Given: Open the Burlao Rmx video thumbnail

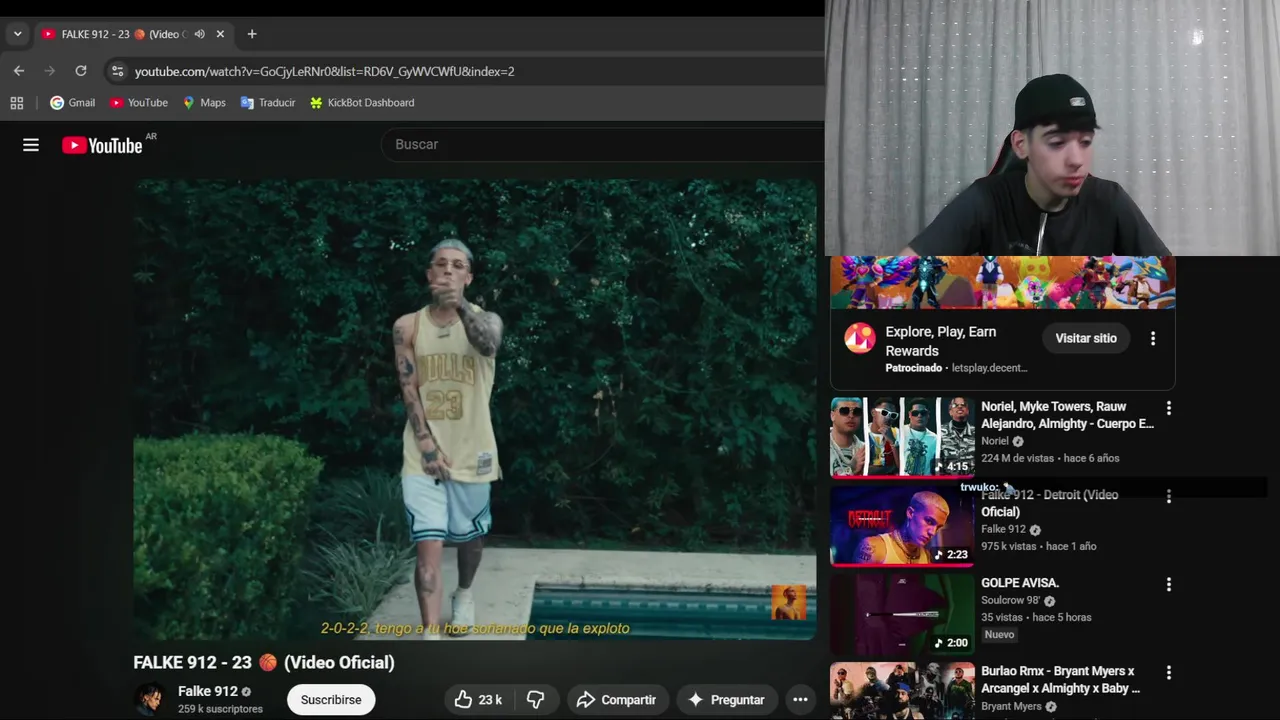Looking at the screenshot, I should click(x=902, y=691).
